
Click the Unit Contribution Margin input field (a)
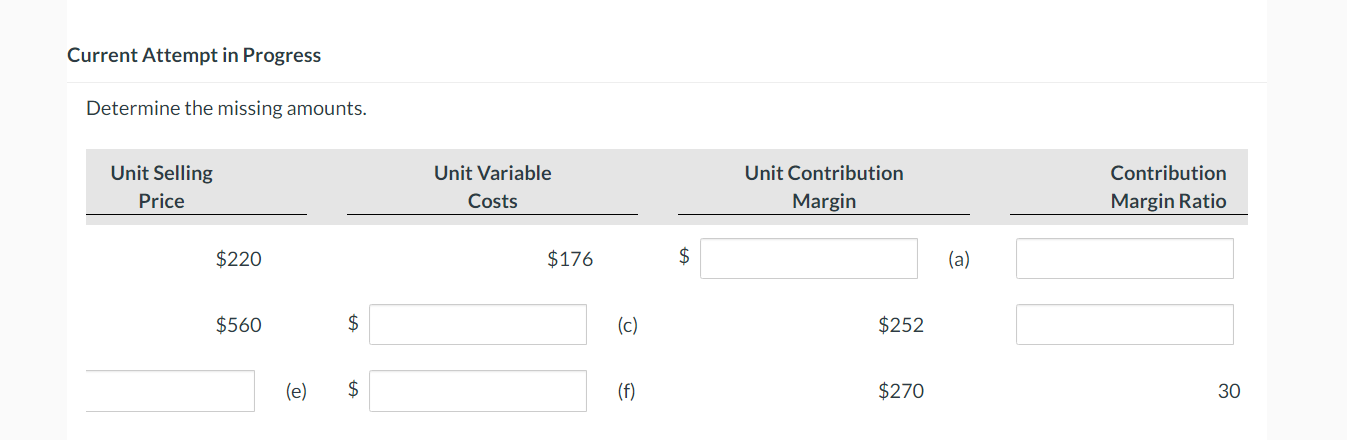tap(808, 259)
